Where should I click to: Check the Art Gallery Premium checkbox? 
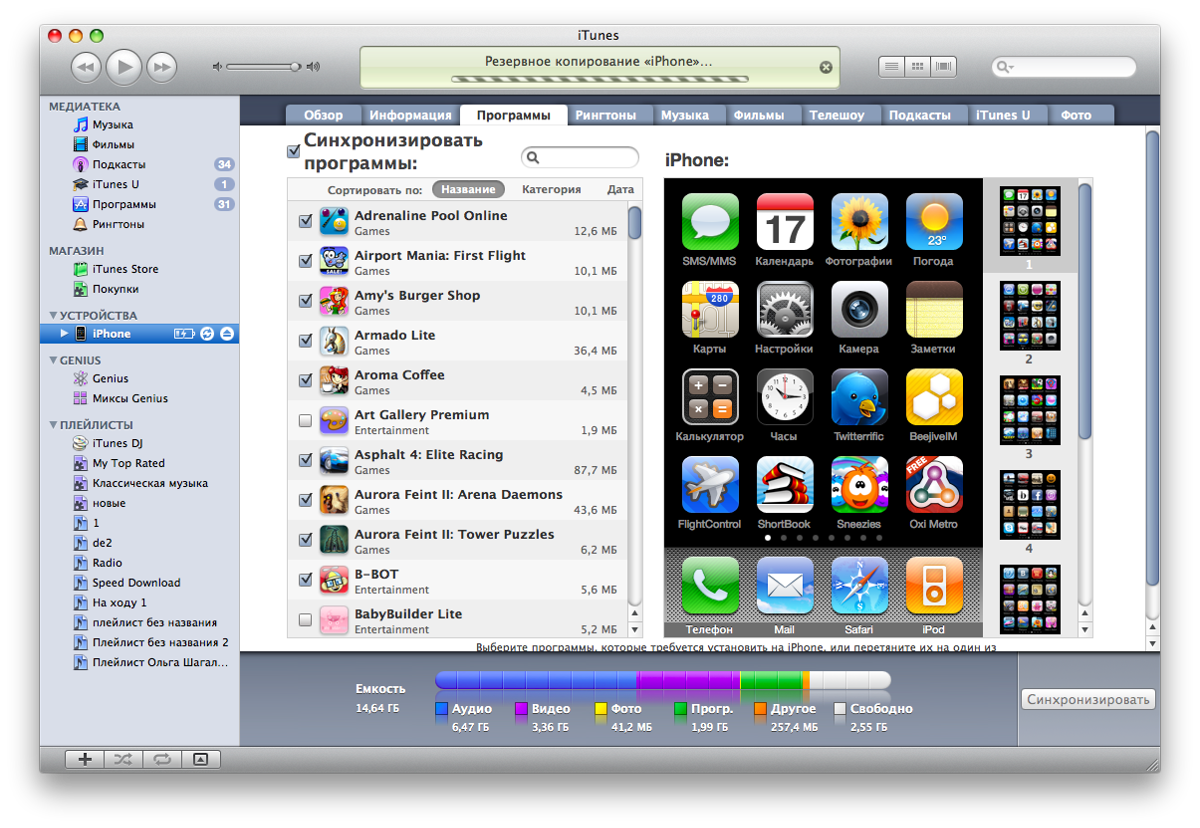pyautogui.click(x=306, y=421)
